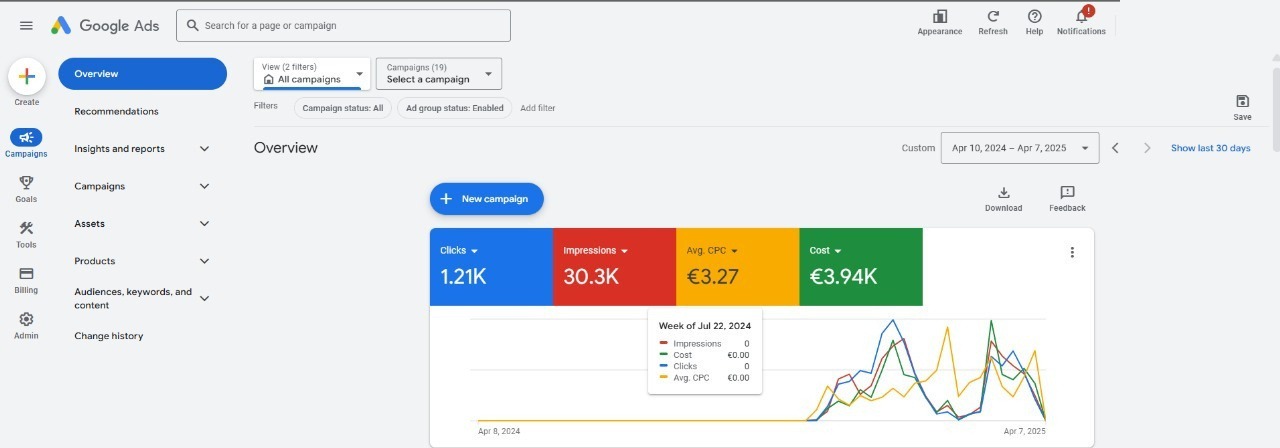Click the Add filter field
This screenshot has height=448, width=1280.
pos(538,108)
